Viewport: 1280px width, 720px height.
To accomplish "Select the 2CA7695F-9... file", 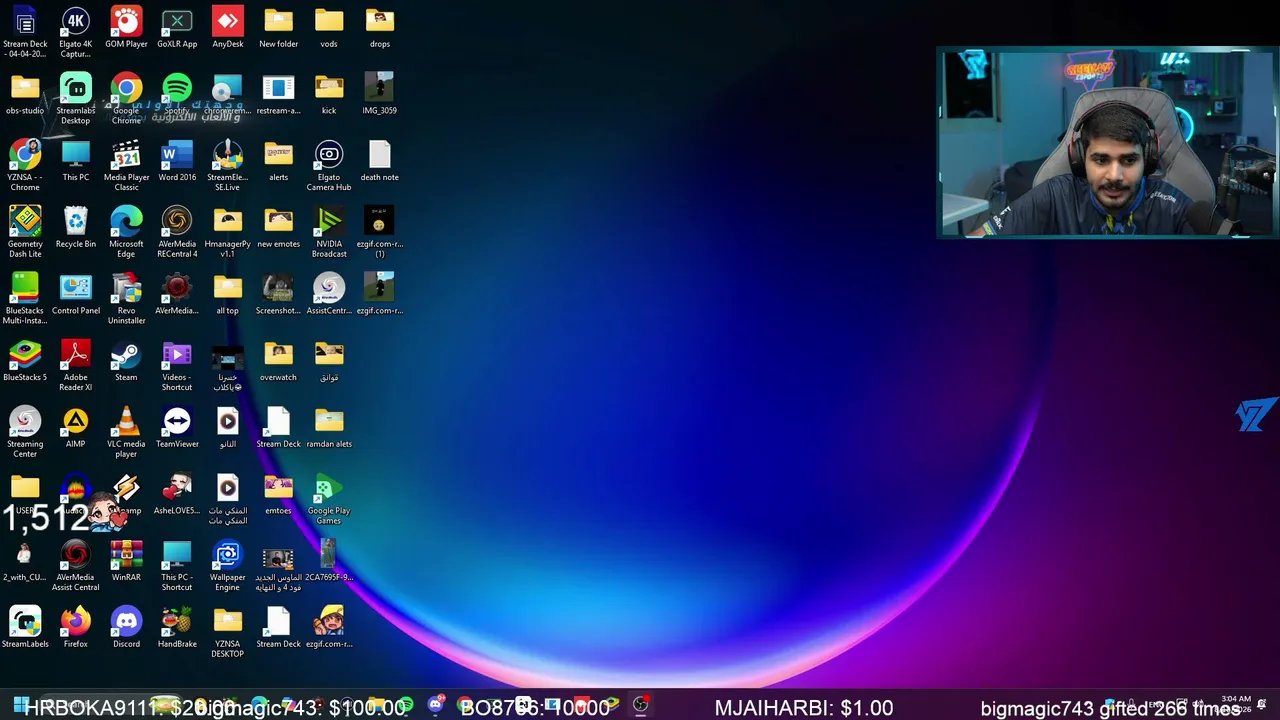I will pos(329,561).
